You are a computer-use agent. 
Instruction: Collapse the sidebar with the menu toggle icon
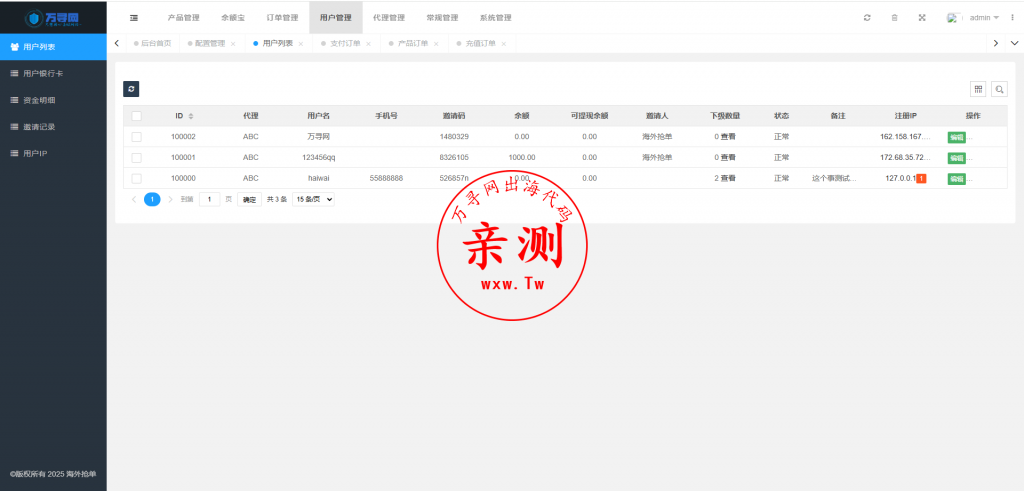coord(134,18)
